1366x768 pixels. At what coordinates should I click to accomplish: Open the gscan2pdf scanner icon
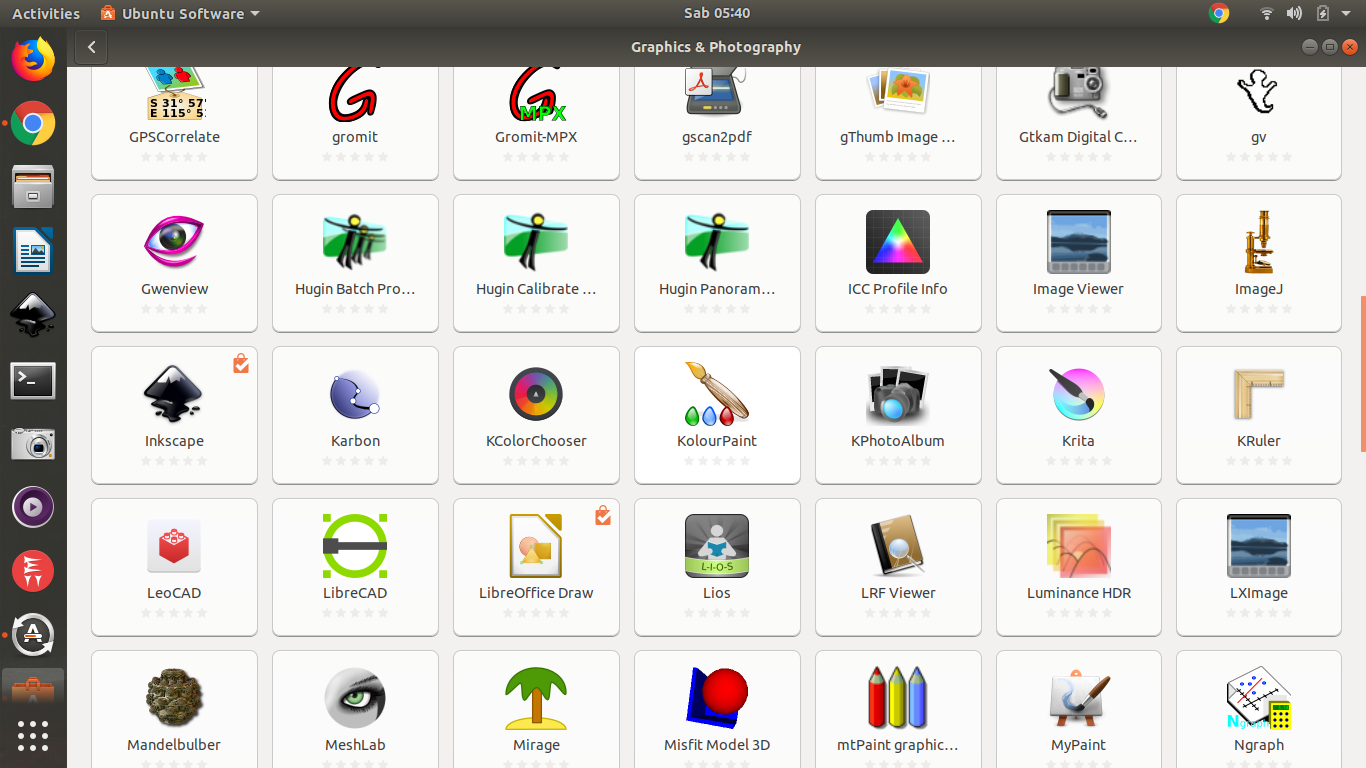716,91
